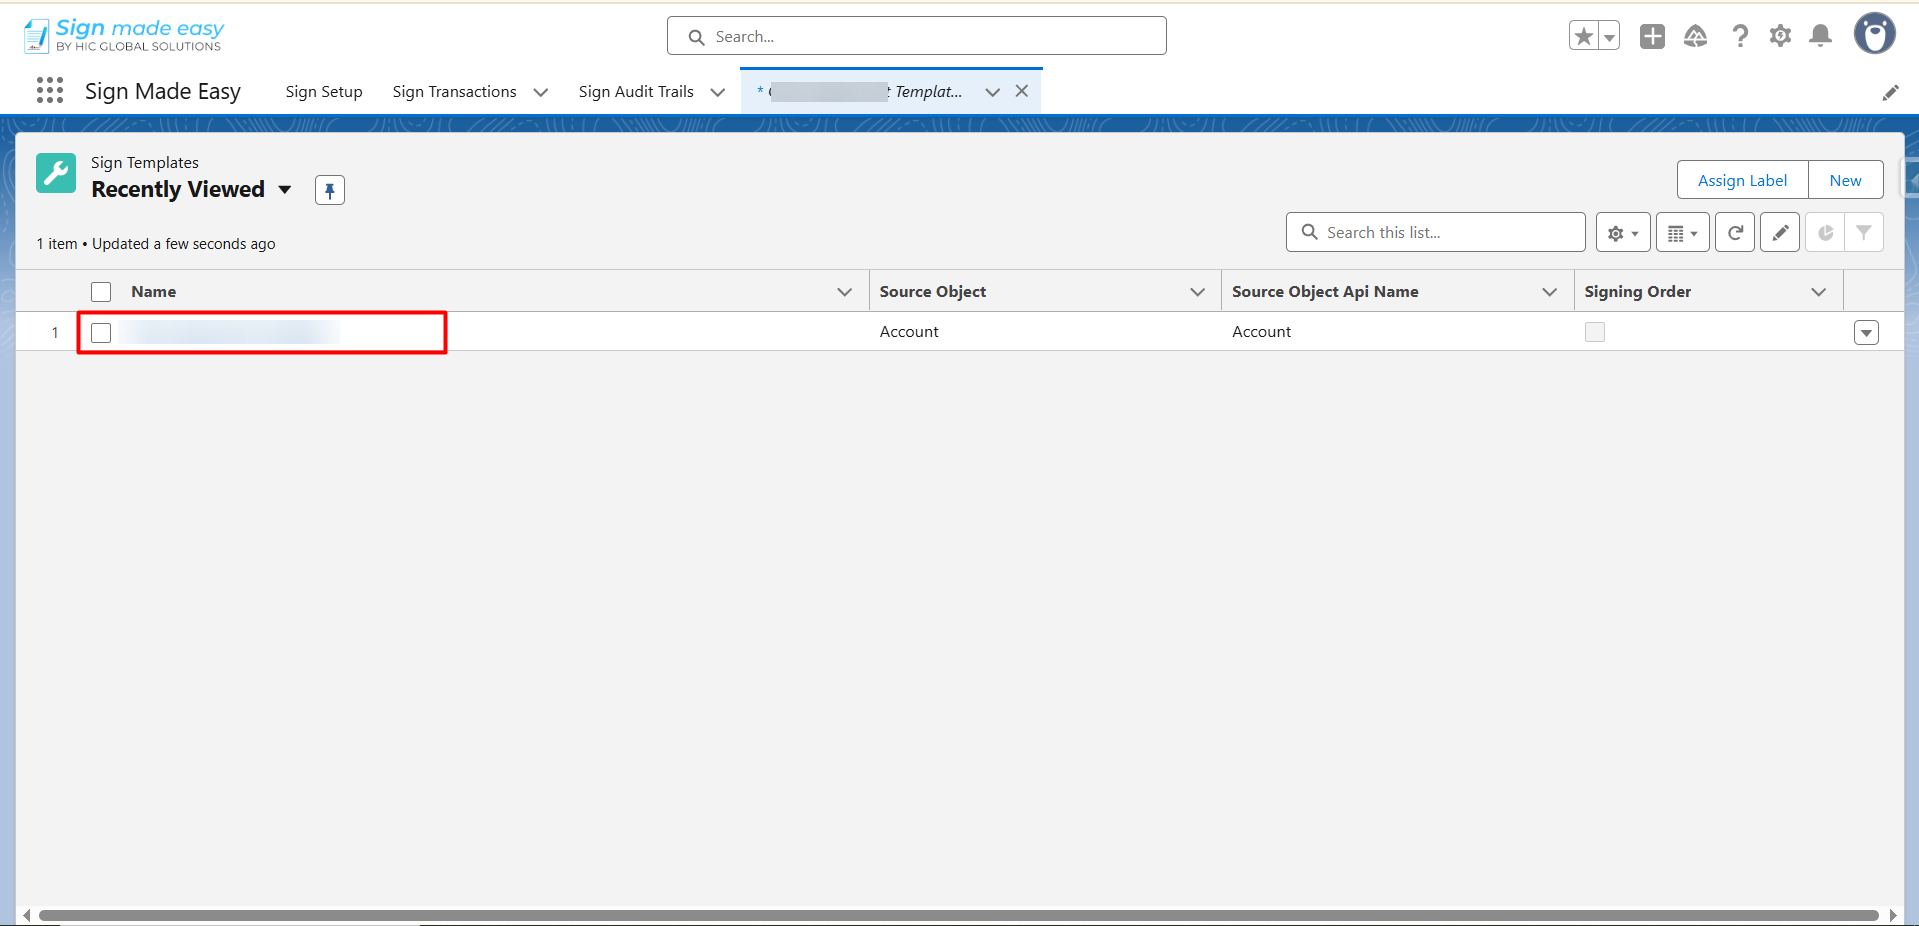Sort by the Source Object column header
Screen dimensions: 1919x926
933,292
